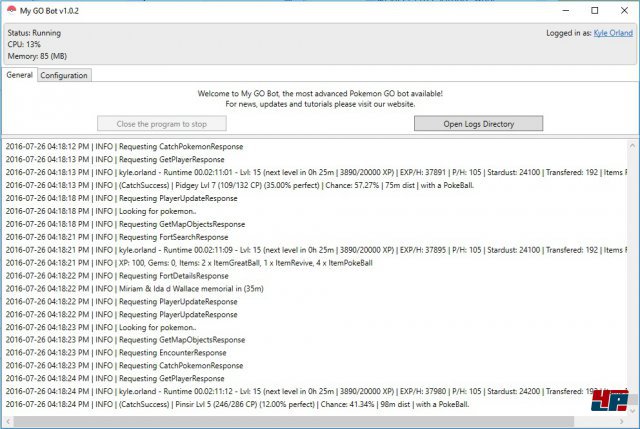This screenshot has height=429, width=640.
Task: Select the Pidgey Lvl 7 CatchSuccess log line
Action: tap(240, 185)
